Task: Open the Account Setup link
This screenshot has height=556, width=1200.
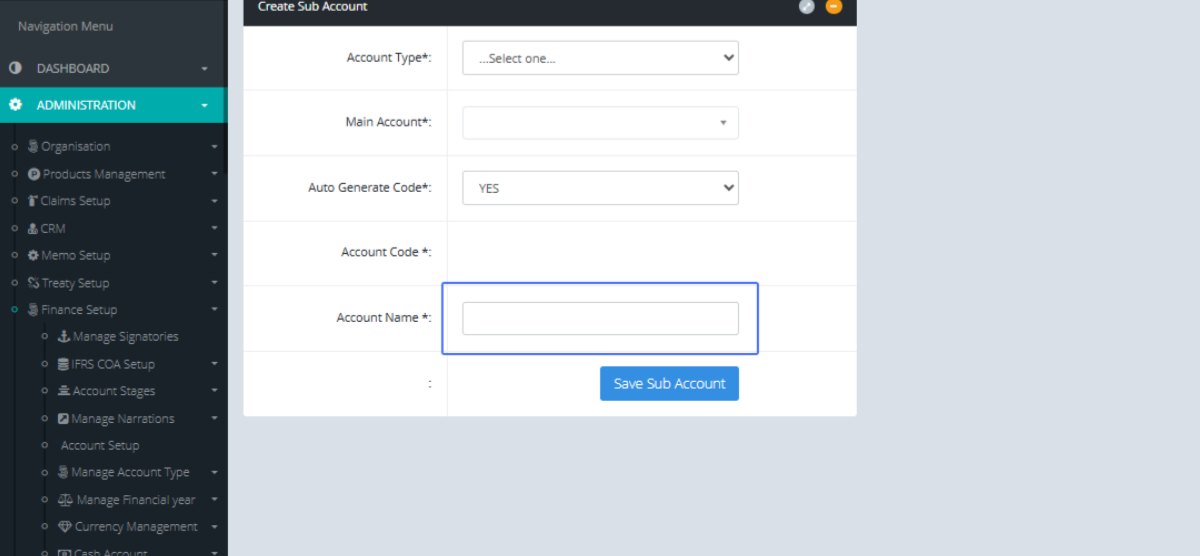Action: click(100, 446)
